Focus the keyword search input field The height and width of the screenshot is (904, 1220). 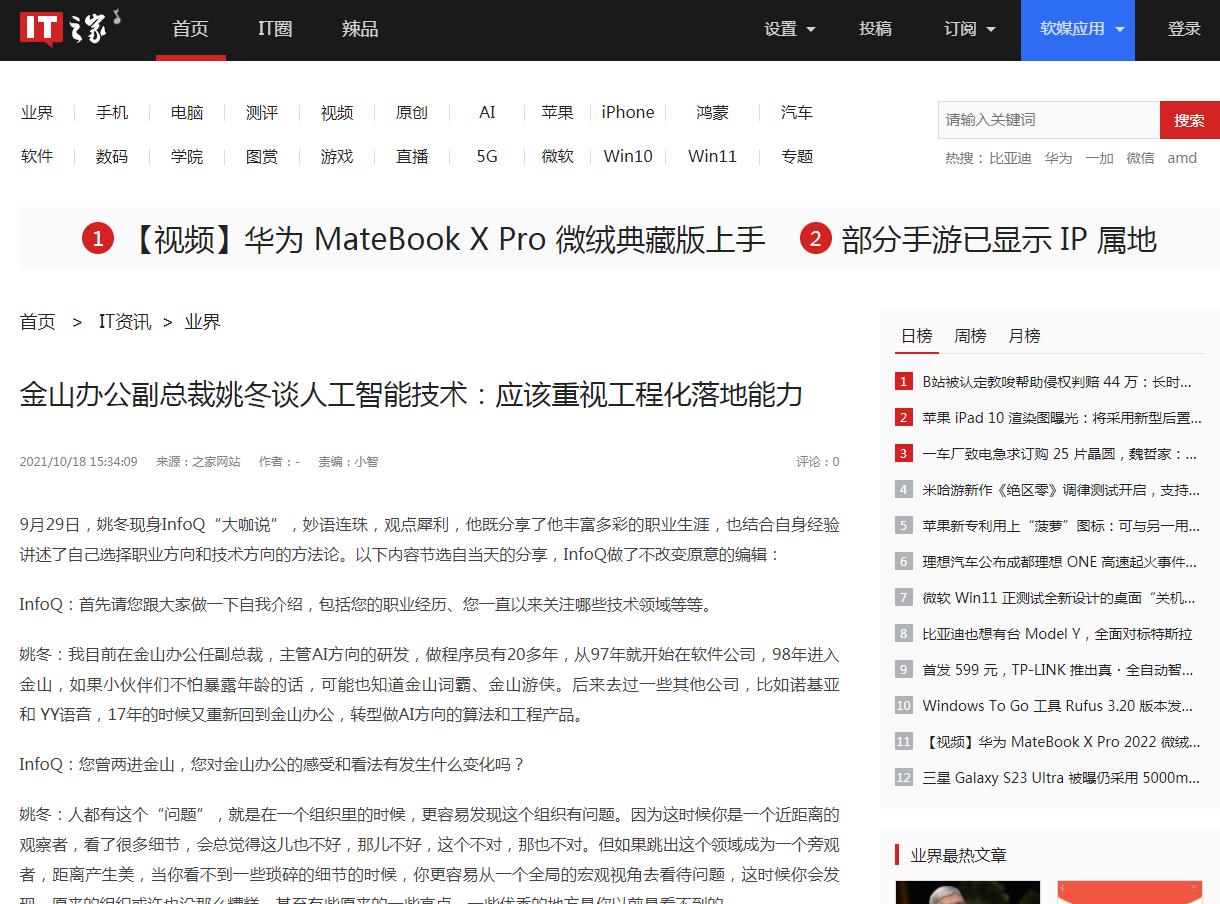[1049, 120]
